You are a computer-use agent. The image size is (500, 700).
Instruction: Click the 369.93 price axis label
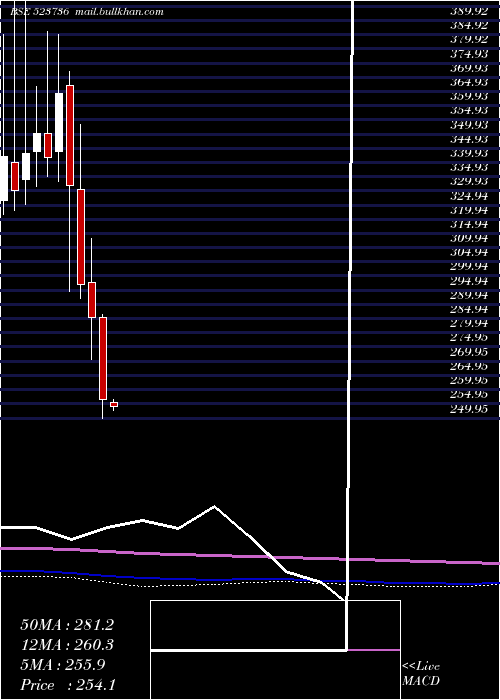coord(469,68)
